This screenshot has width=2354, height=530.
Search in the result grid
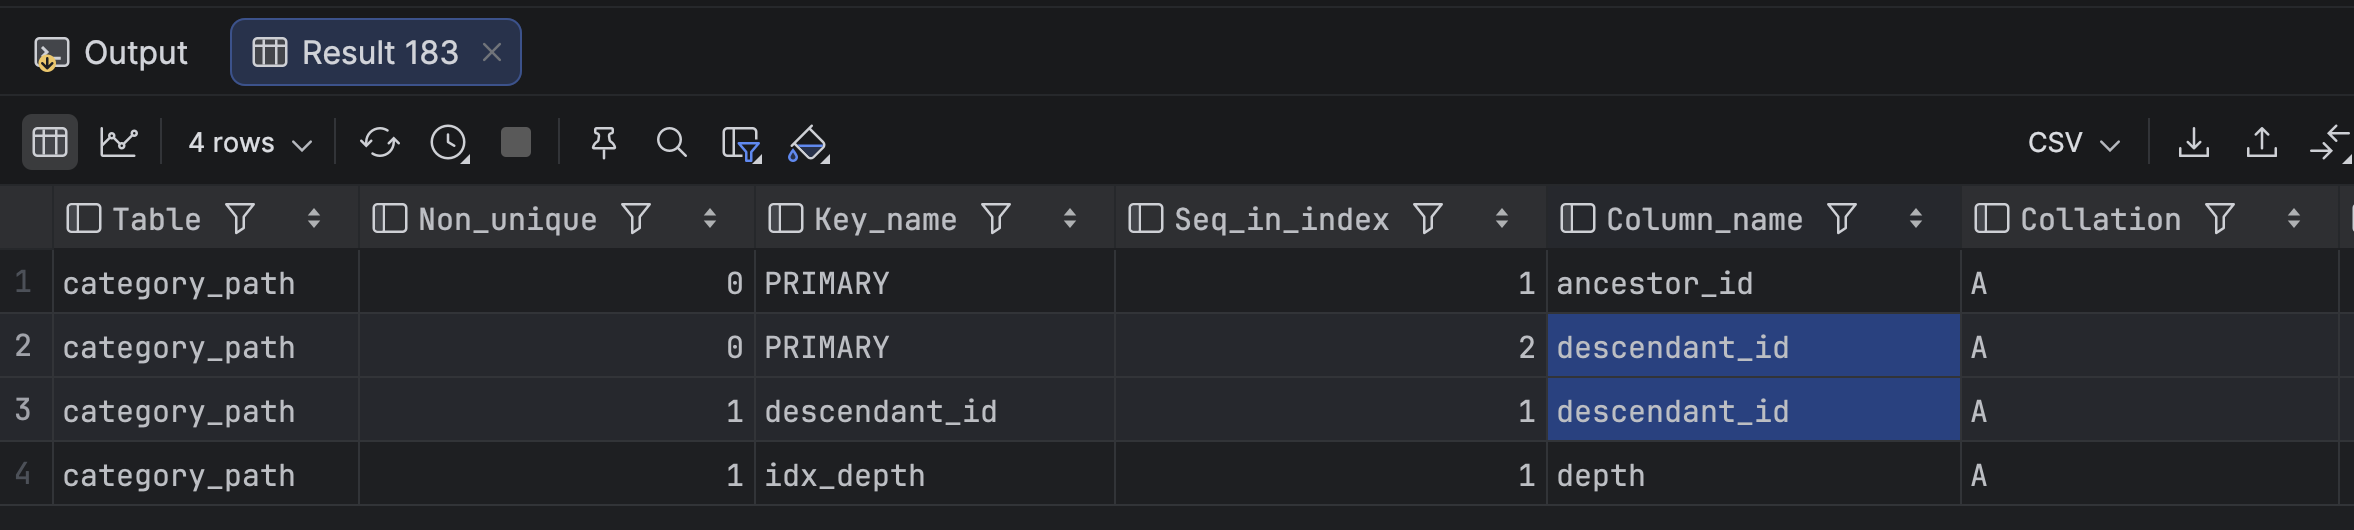(x=671, y=142)
